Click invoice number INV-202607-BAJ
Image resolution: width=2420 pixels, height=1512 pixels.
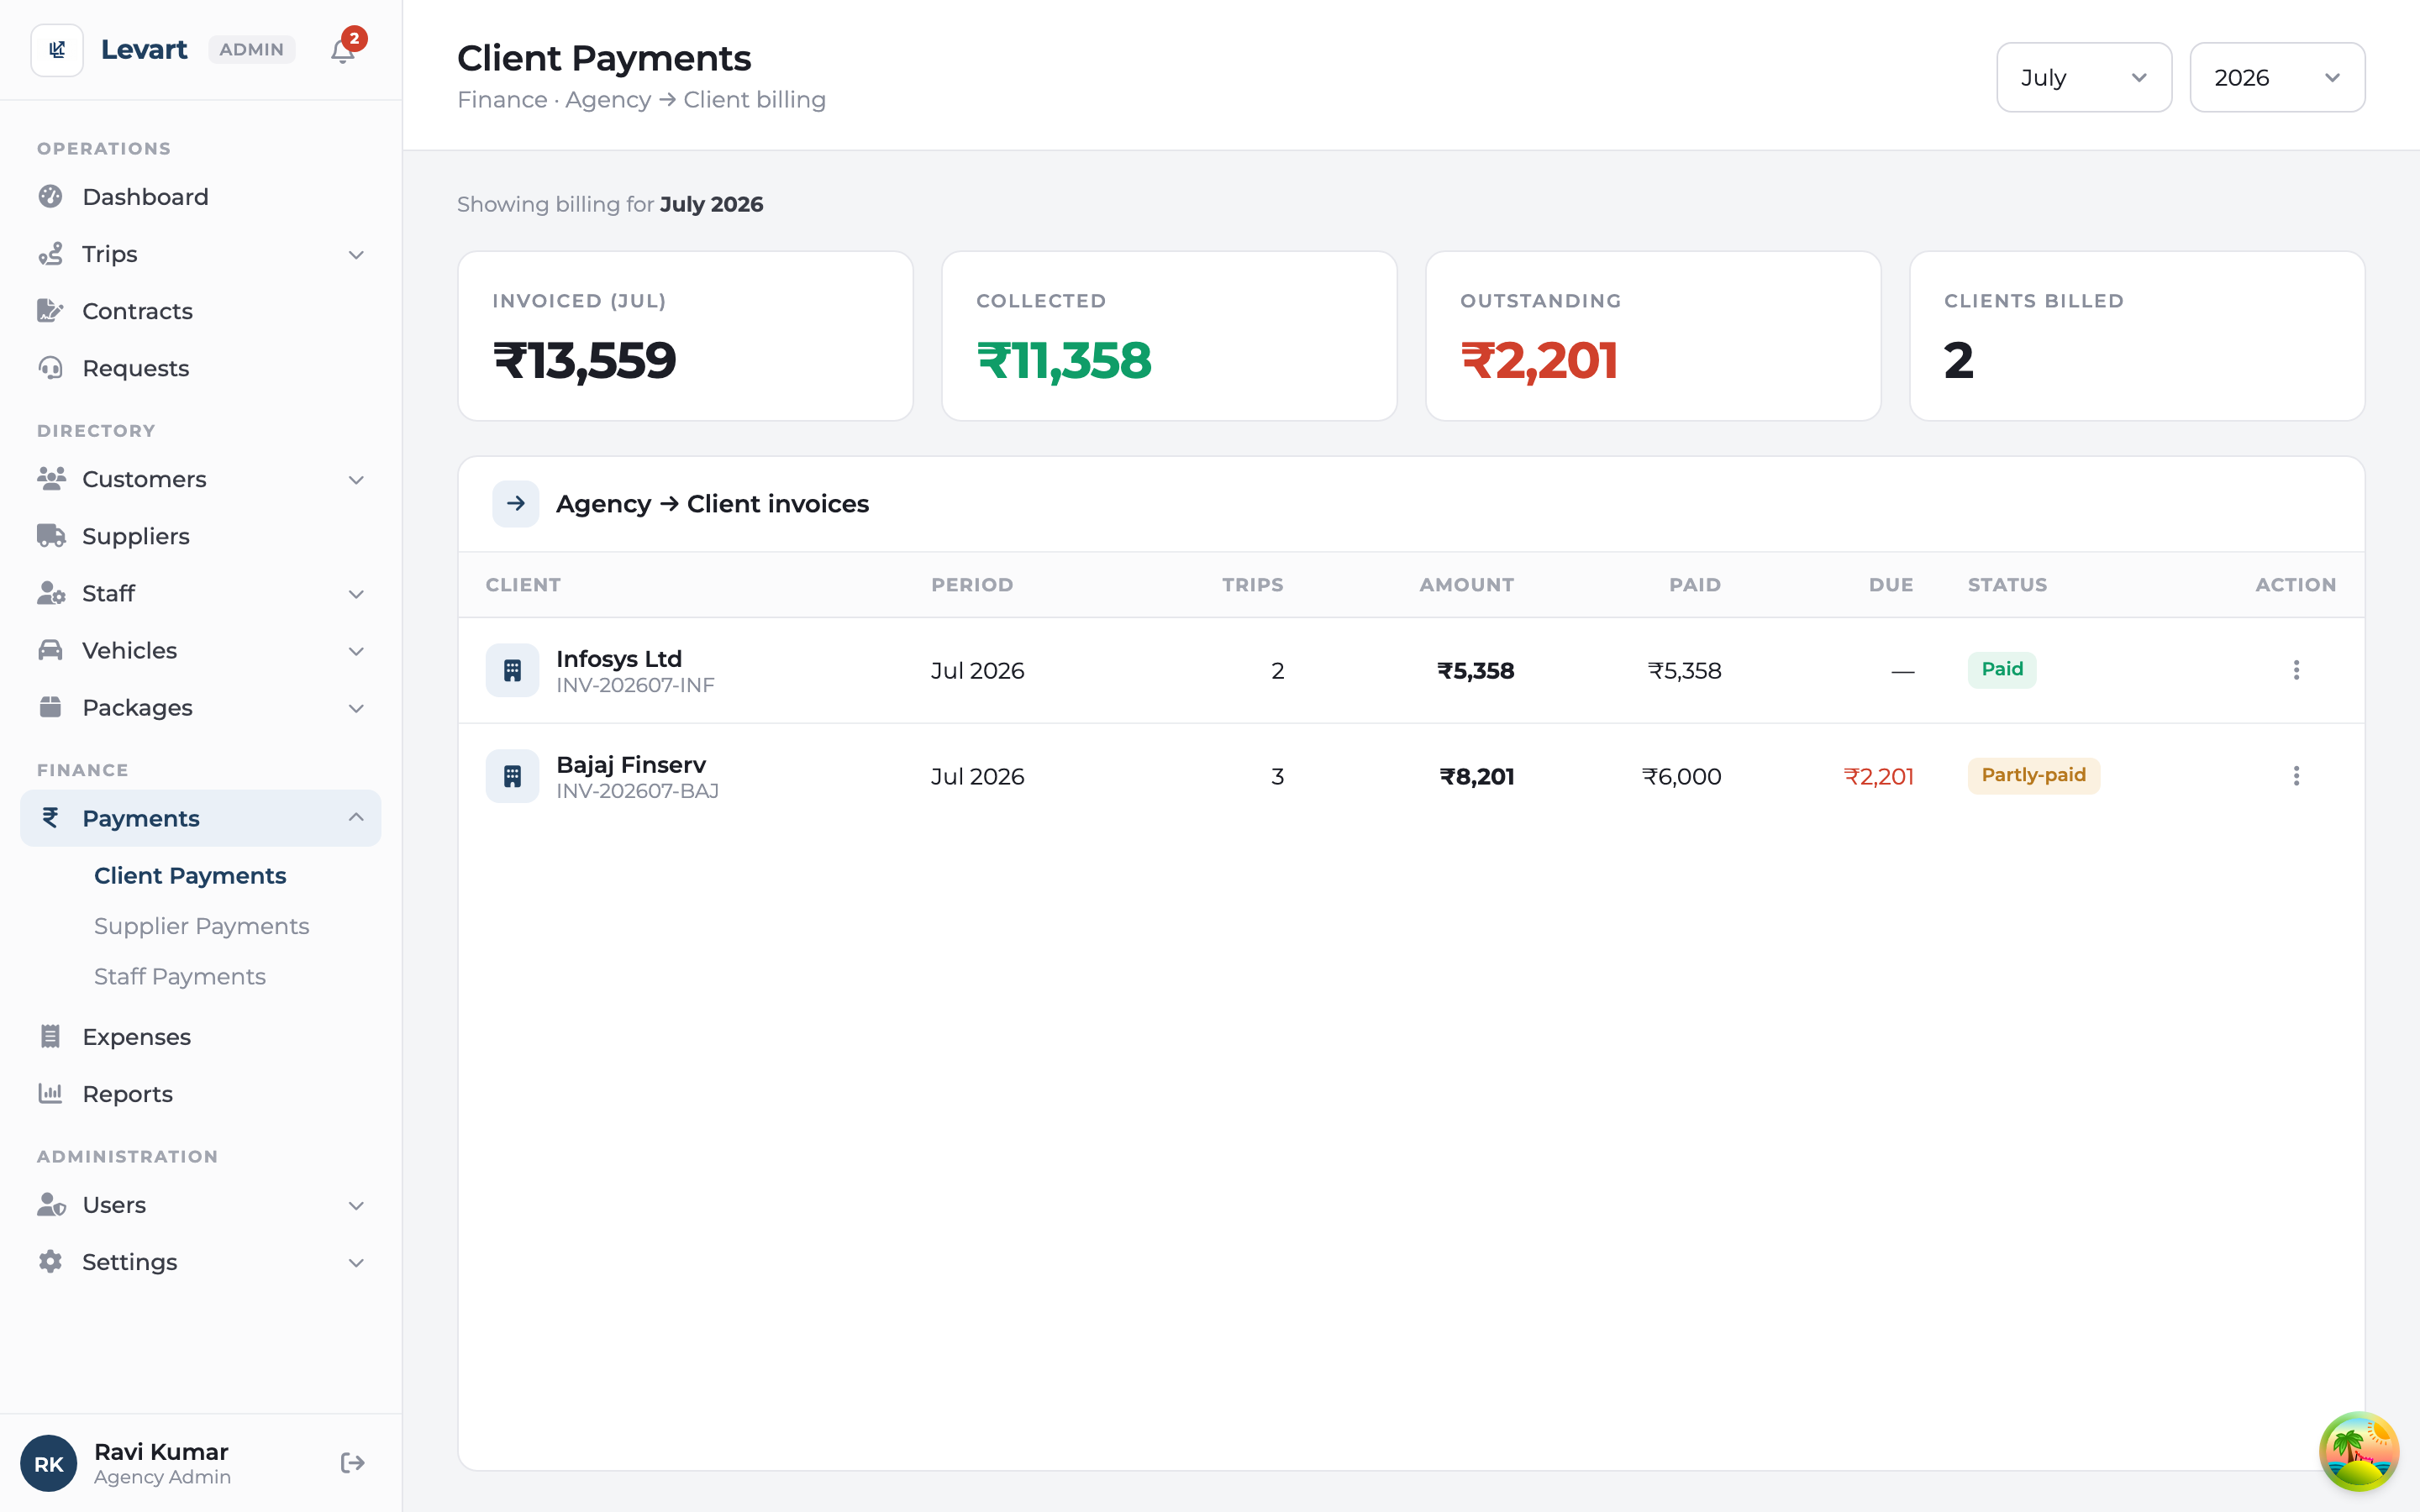[x=638, y=791]
